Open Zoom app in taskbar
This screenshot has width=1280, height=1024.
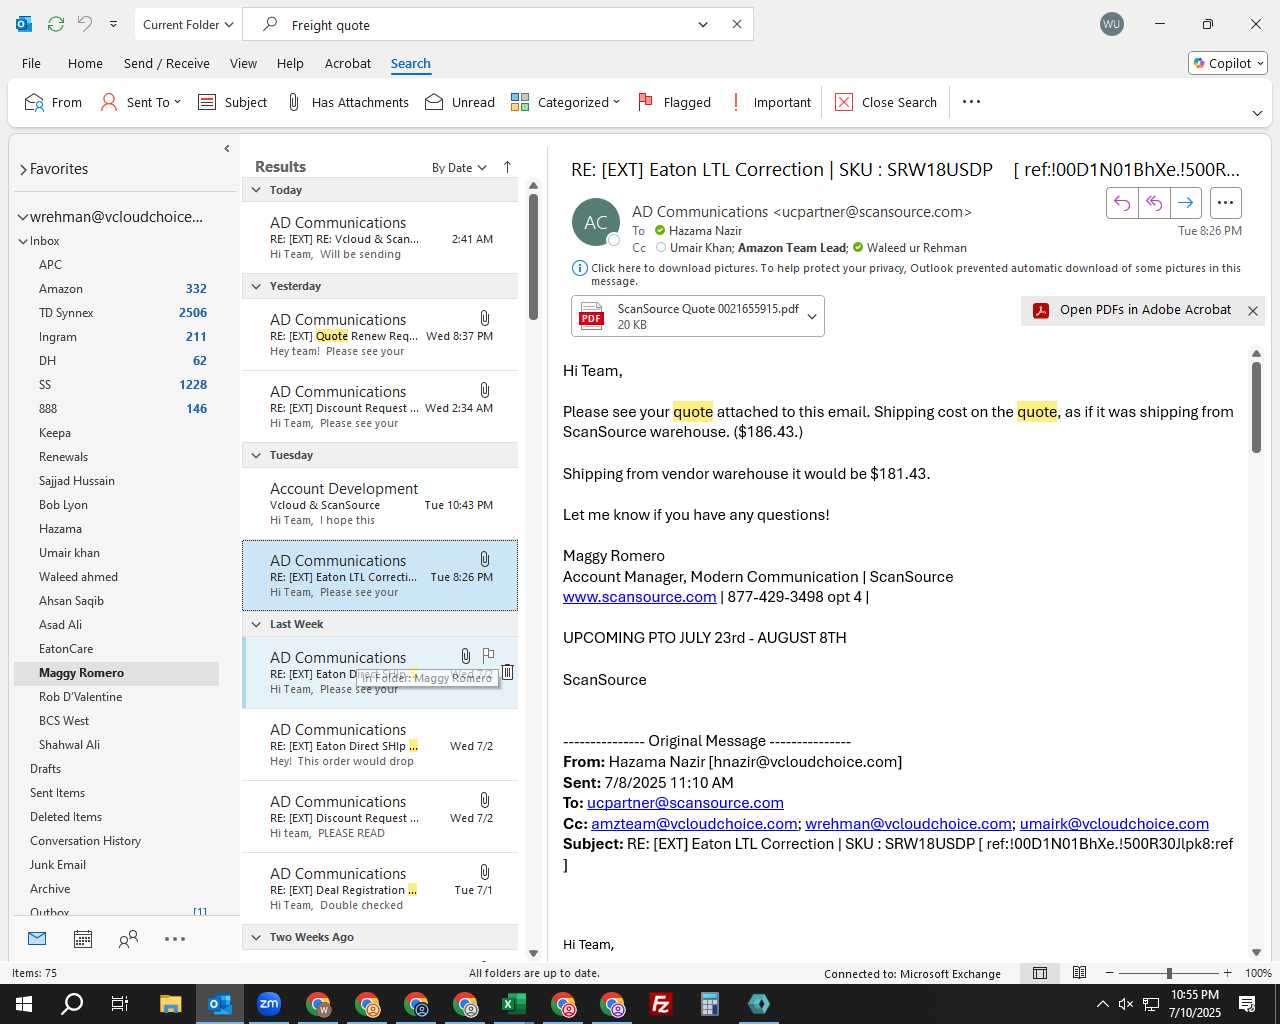(269, 1003)
